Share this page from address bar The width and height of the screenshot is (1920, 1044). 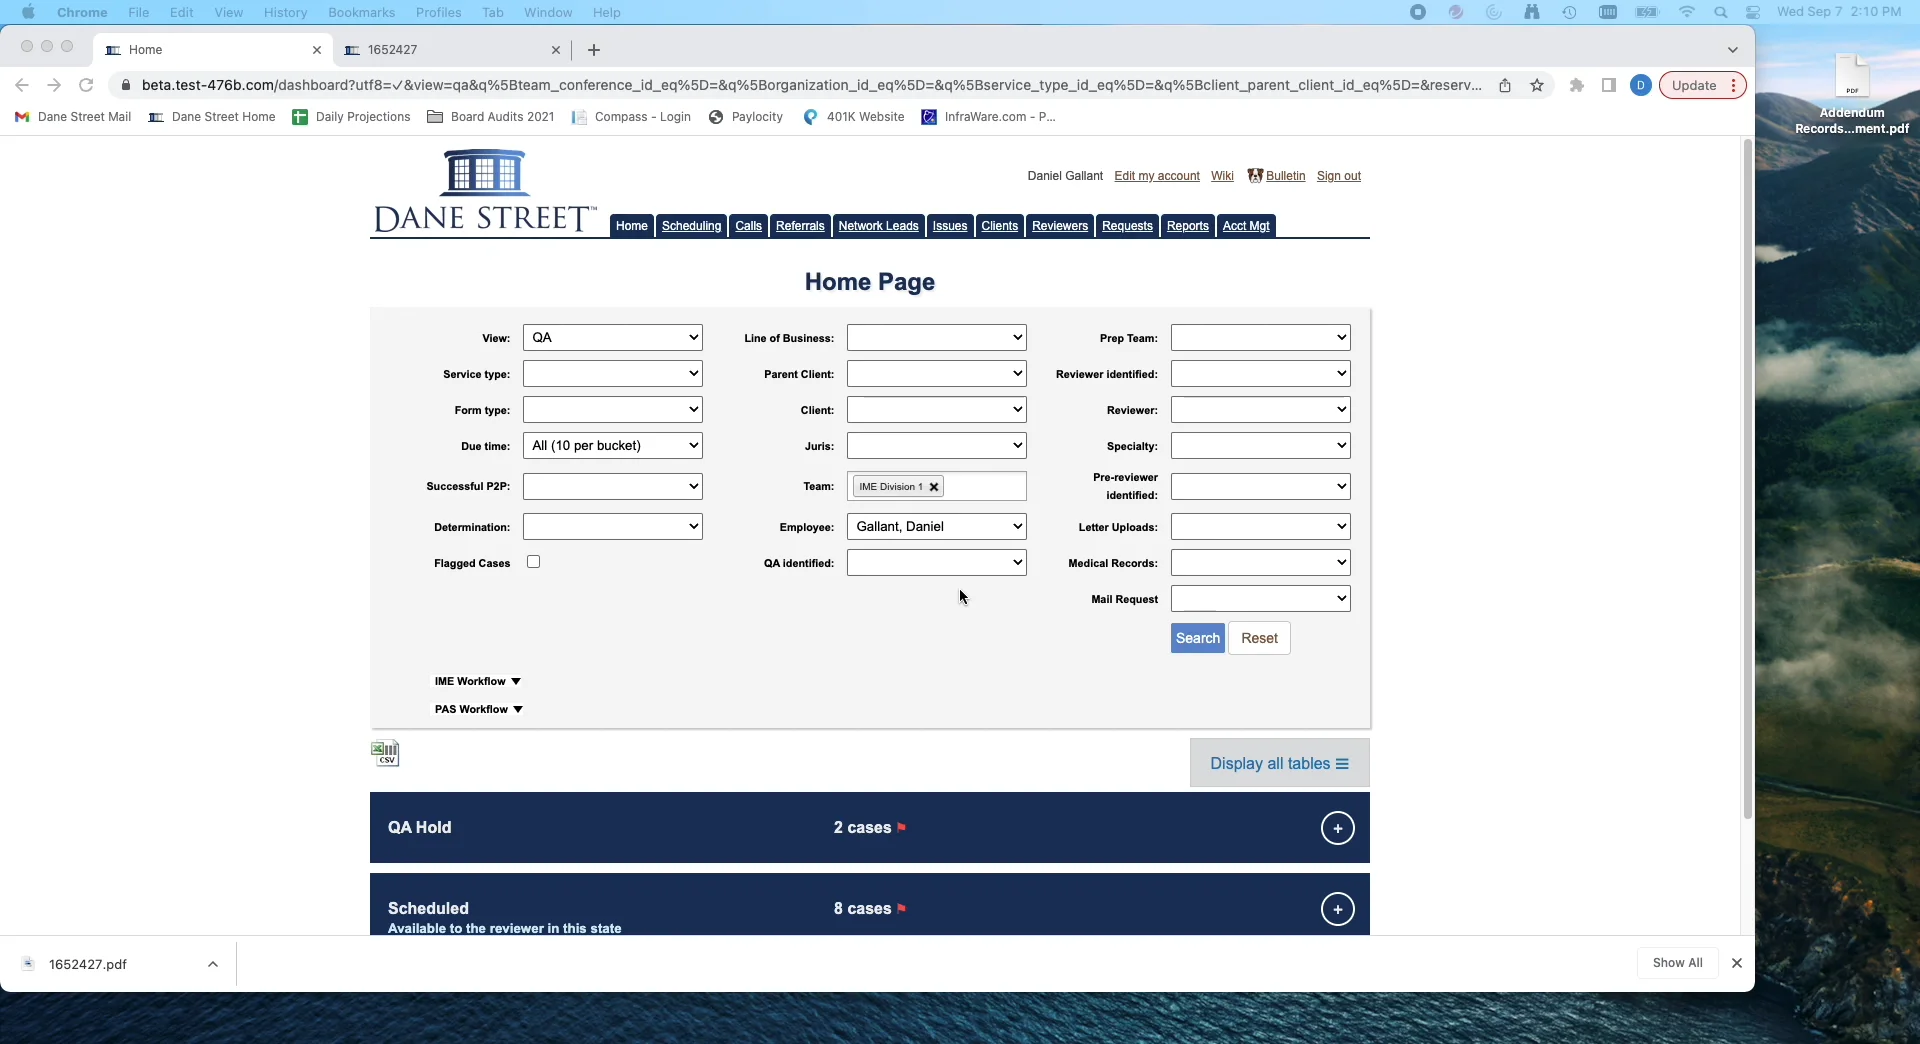[1505, 85]
